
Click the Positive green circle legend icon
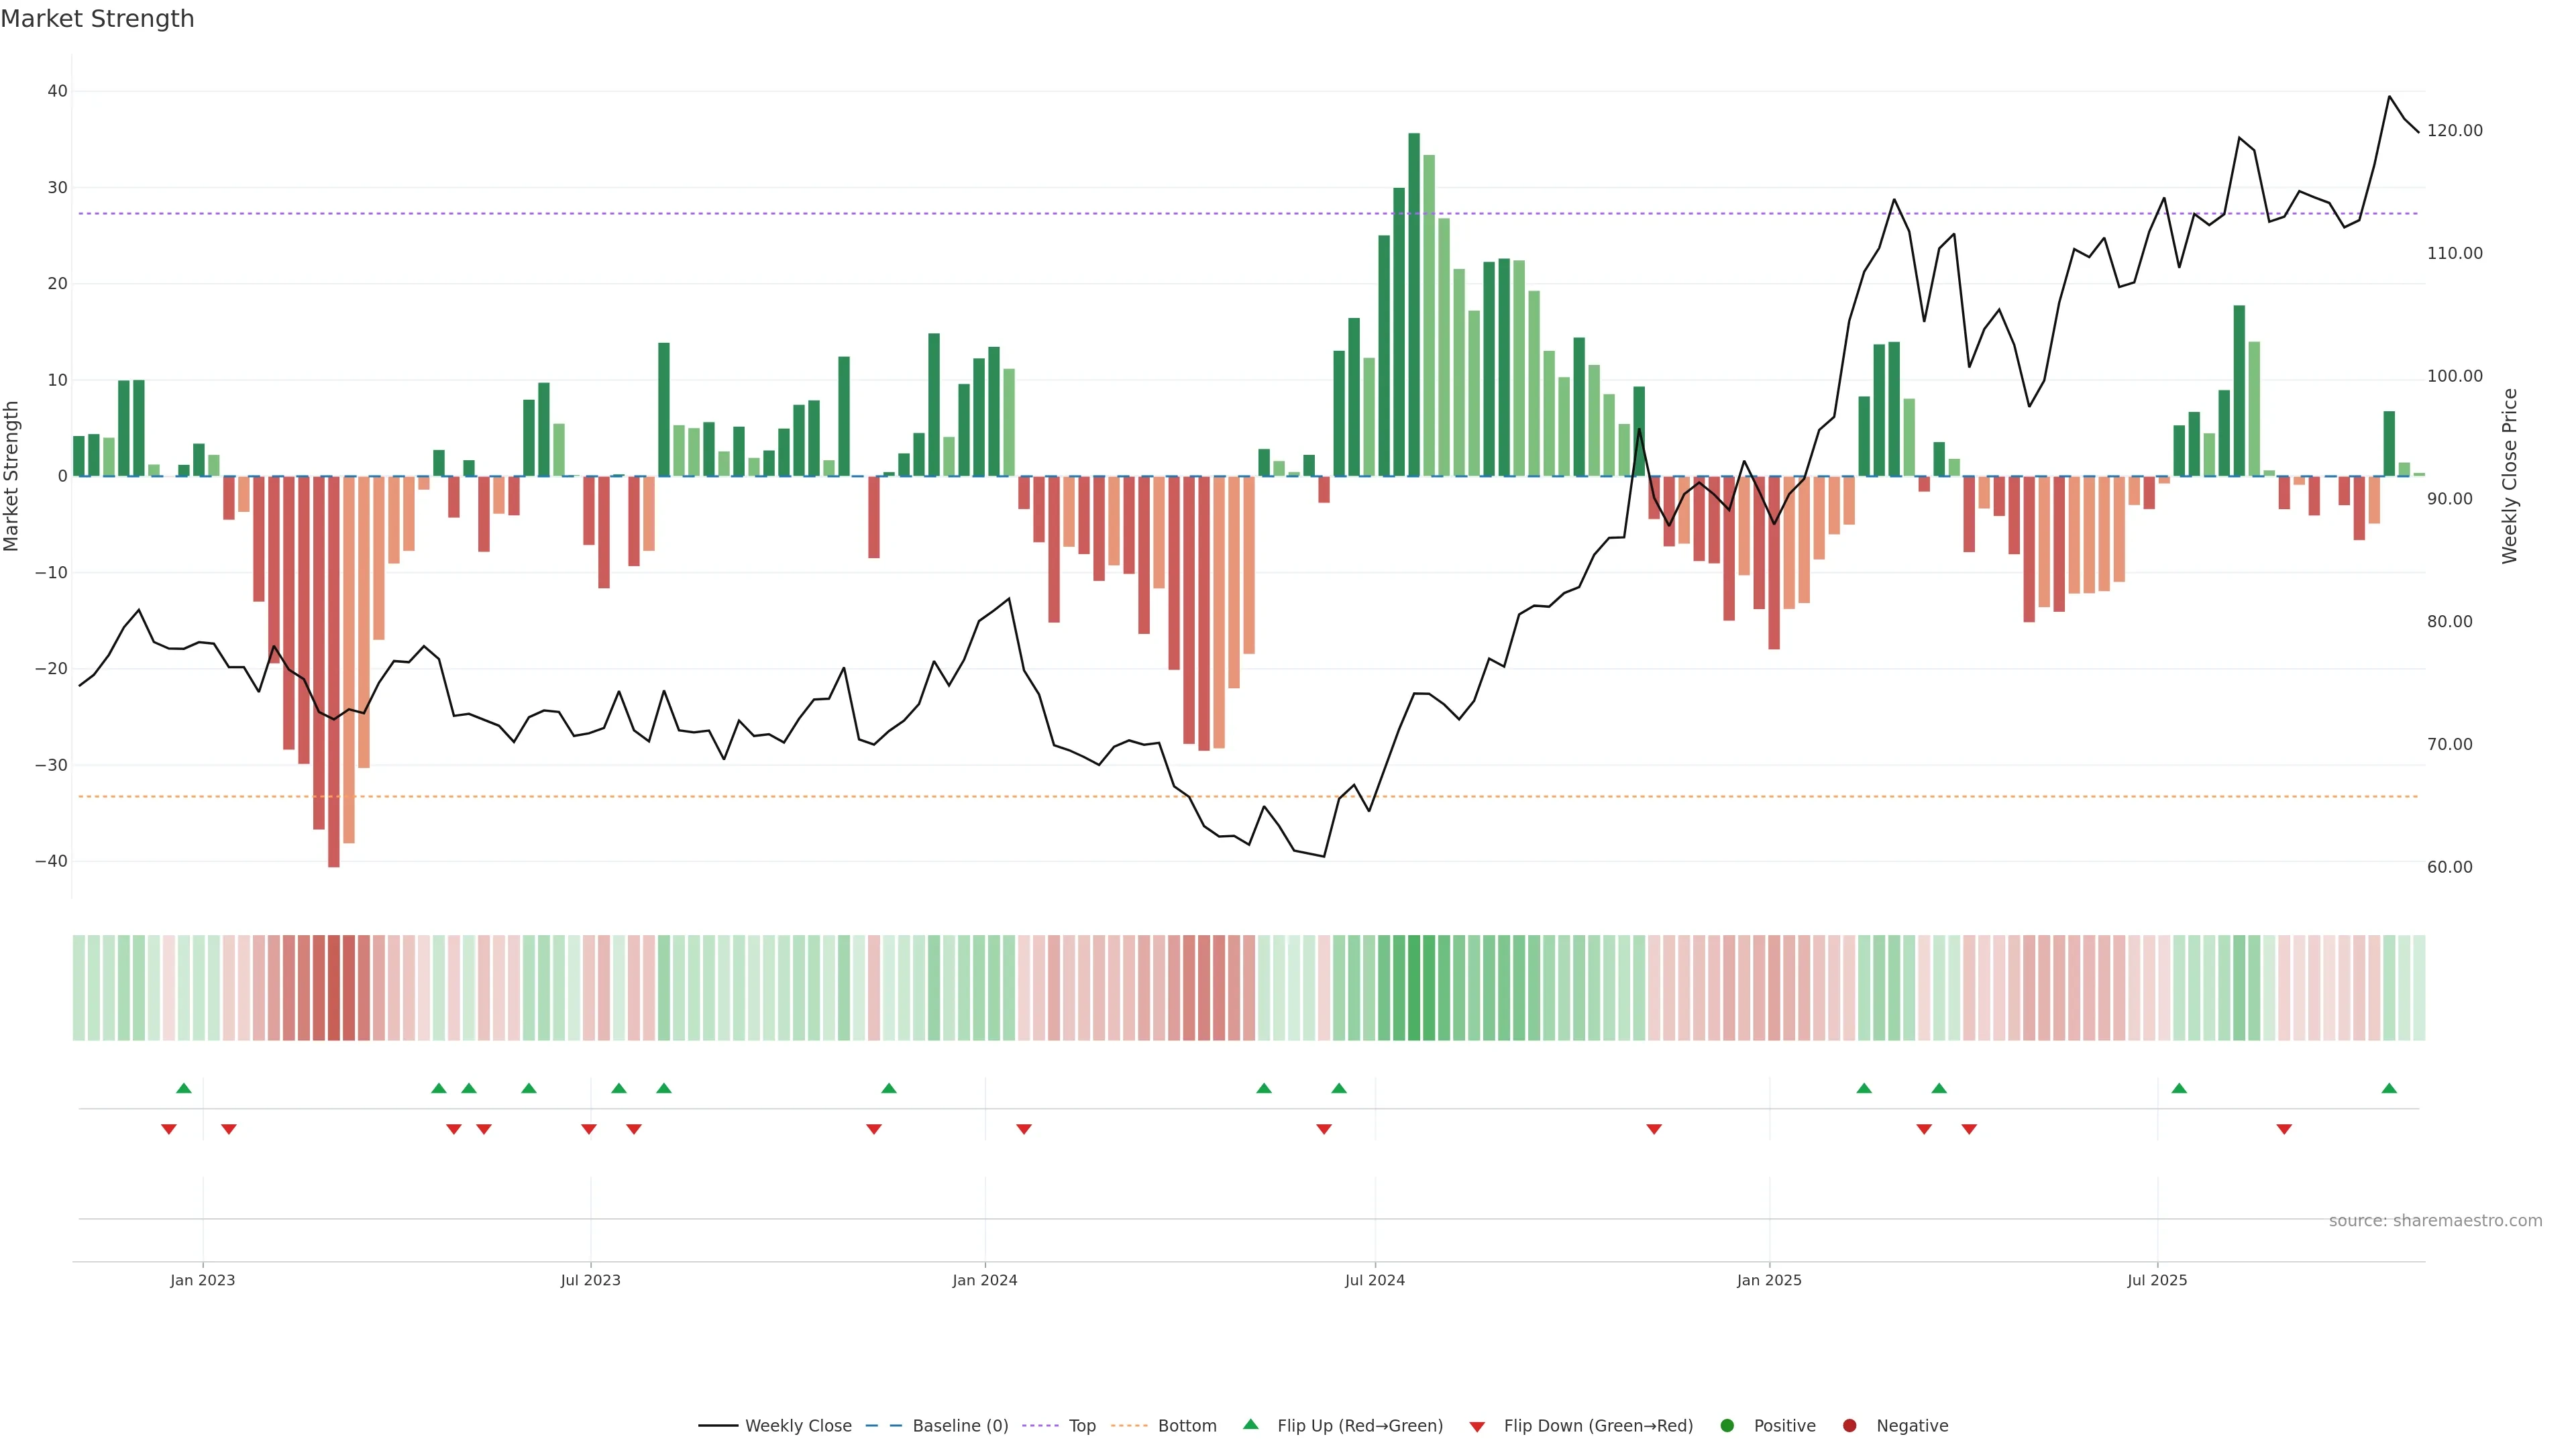click(1727, 1425)
